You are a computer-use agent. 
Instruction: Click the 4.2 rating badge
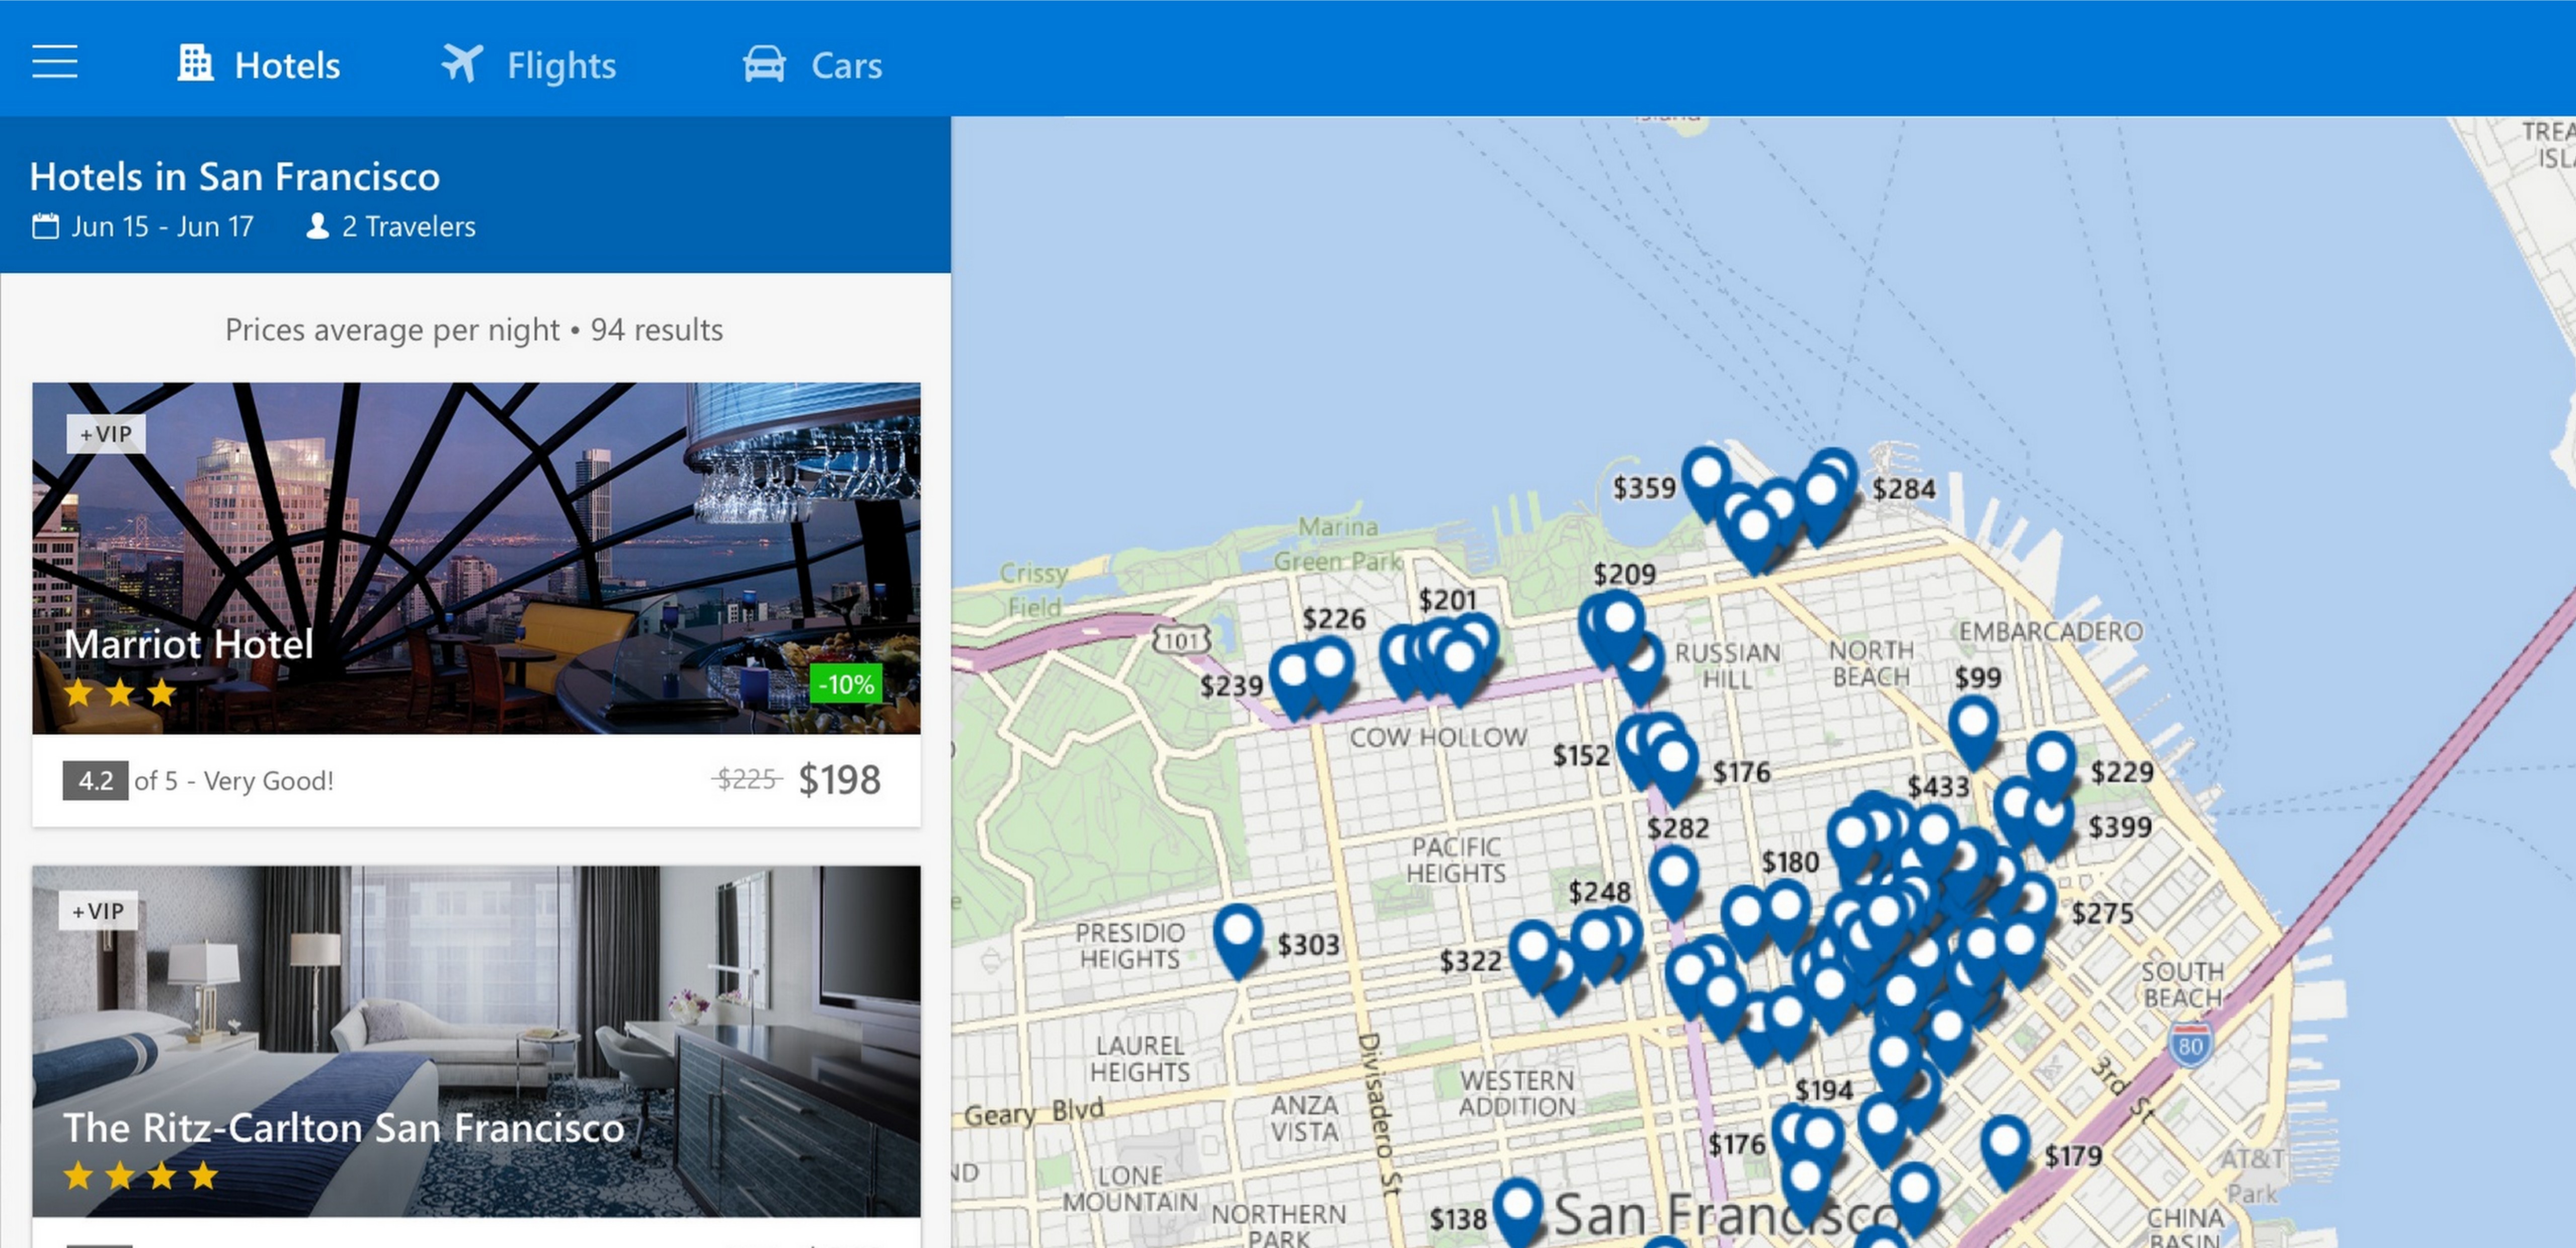pyautogui.click(x=95, y=781)
